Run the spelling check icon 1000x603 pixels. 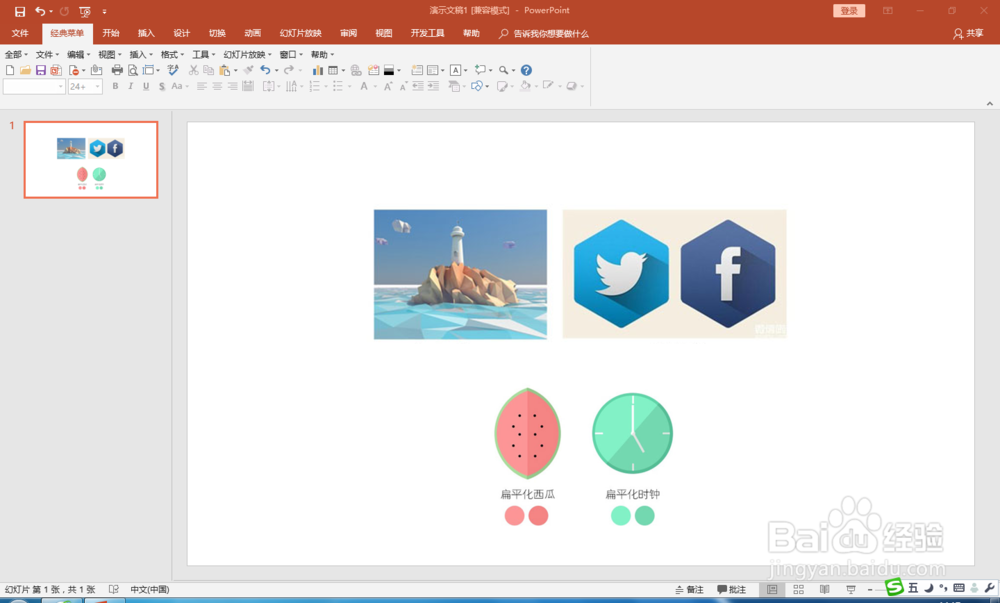pos(173,70)
